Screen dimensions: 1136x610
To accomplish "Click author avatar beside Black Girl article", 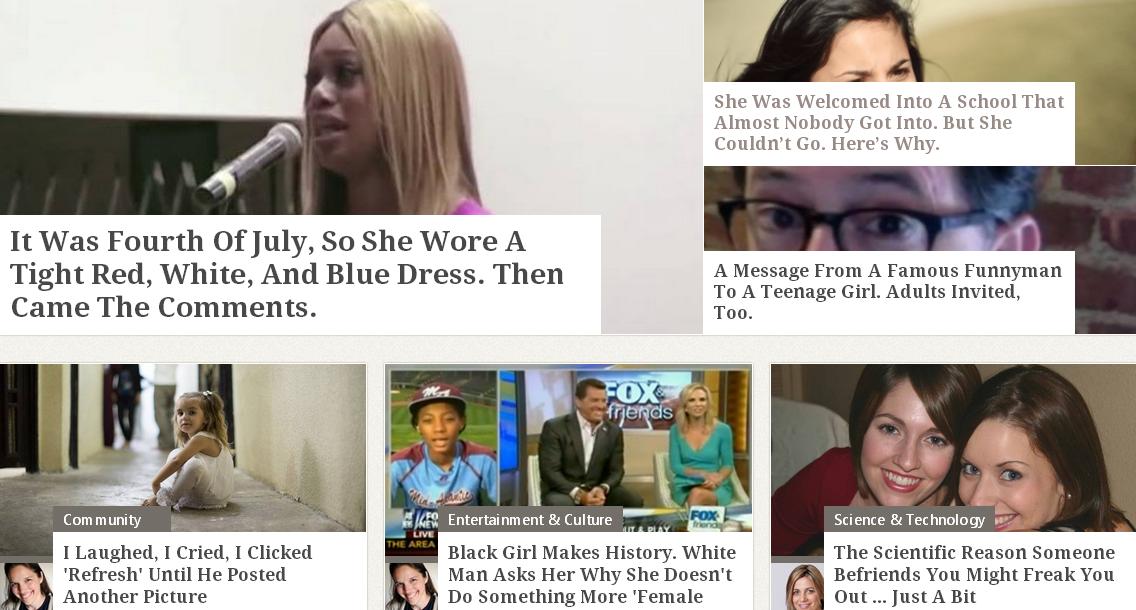I will coord(412,586).
